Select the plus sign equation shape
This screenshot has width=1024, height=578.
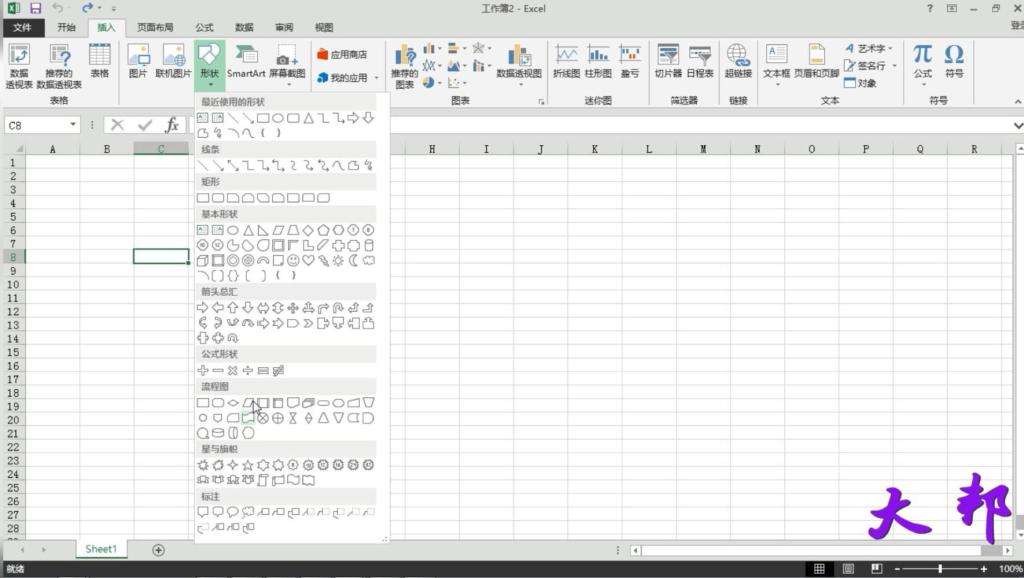click(x=203, y=370)
